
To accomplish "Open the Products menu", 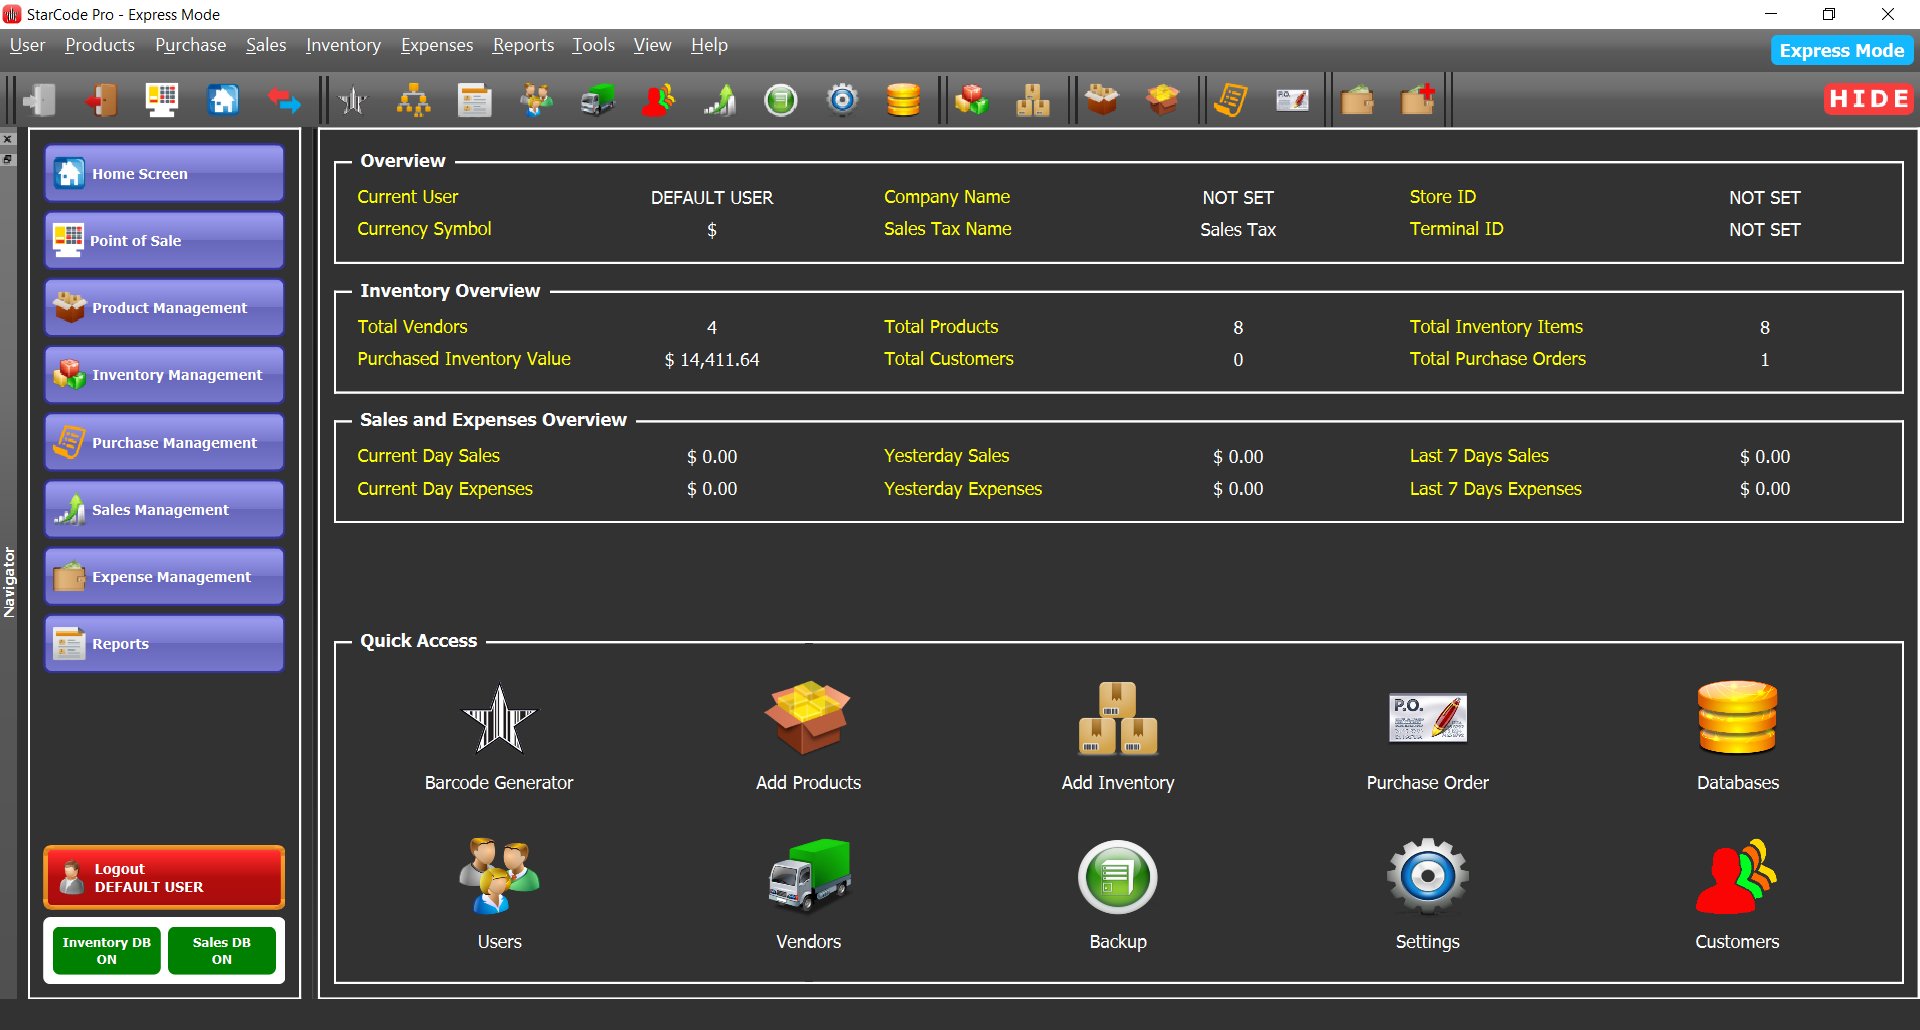I will point(100,45).
